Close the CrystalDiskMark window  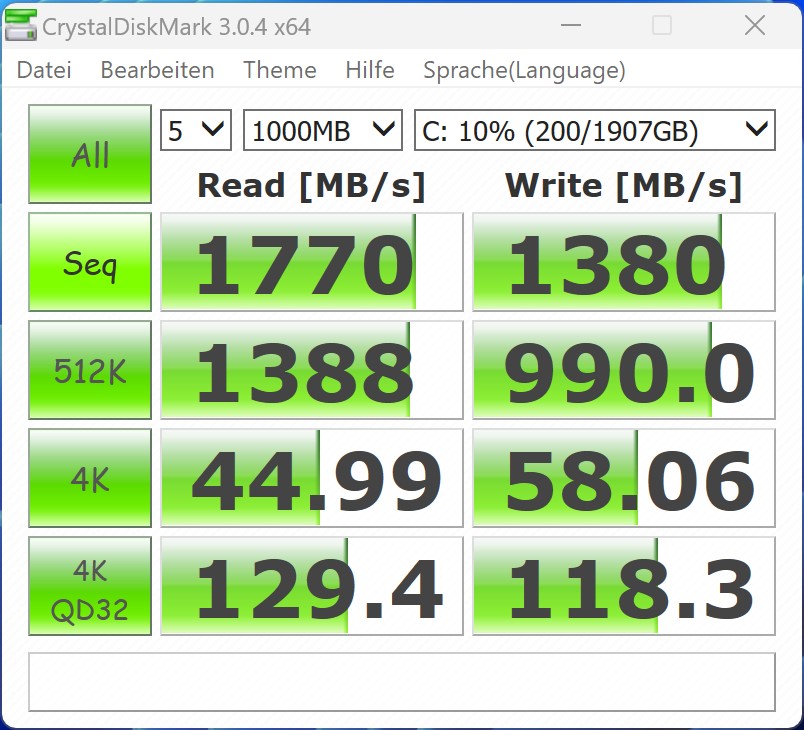[755, 25]
